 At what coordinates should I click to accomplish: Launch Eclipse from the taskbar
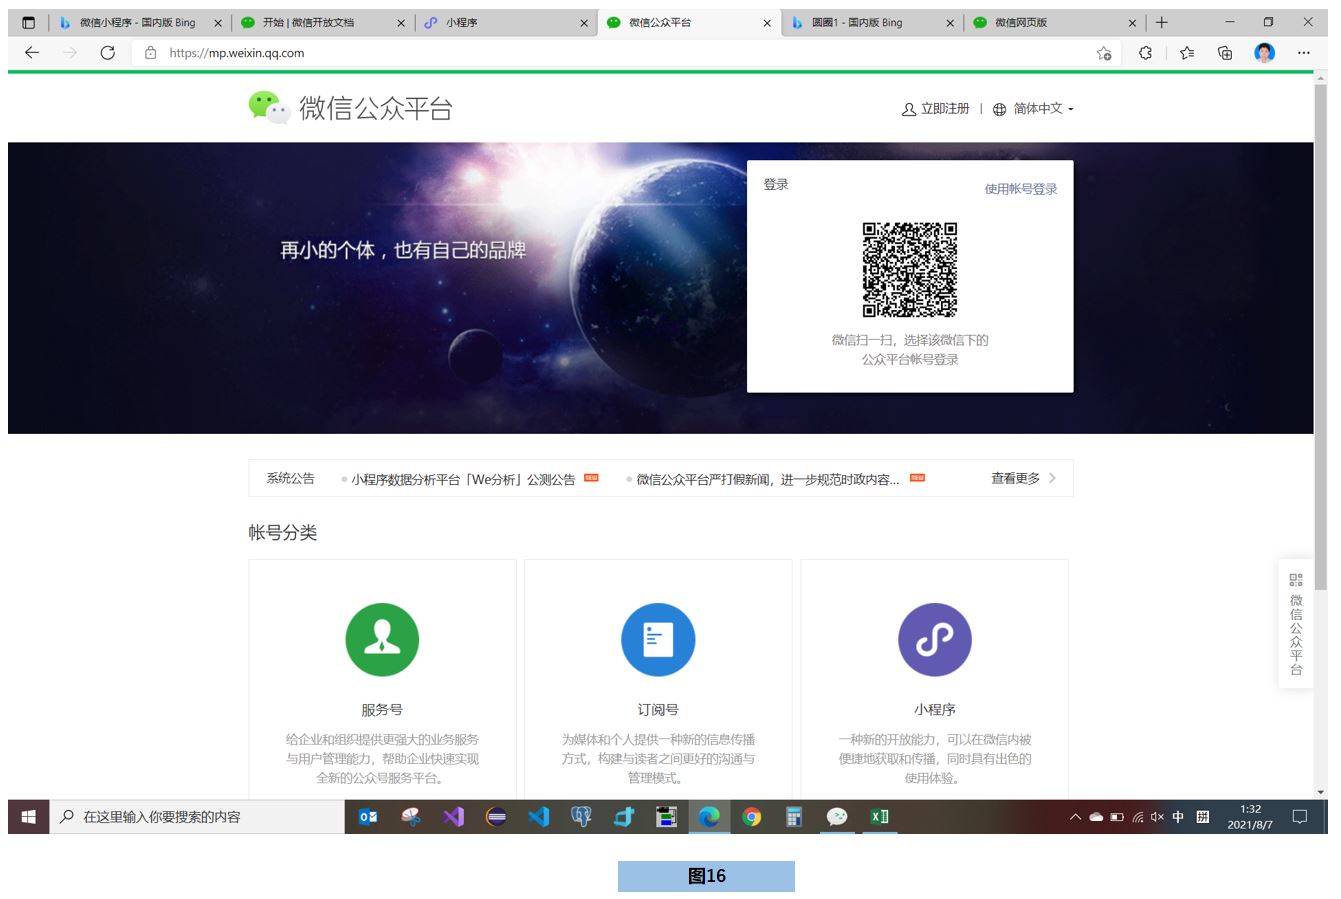[496, 817]
